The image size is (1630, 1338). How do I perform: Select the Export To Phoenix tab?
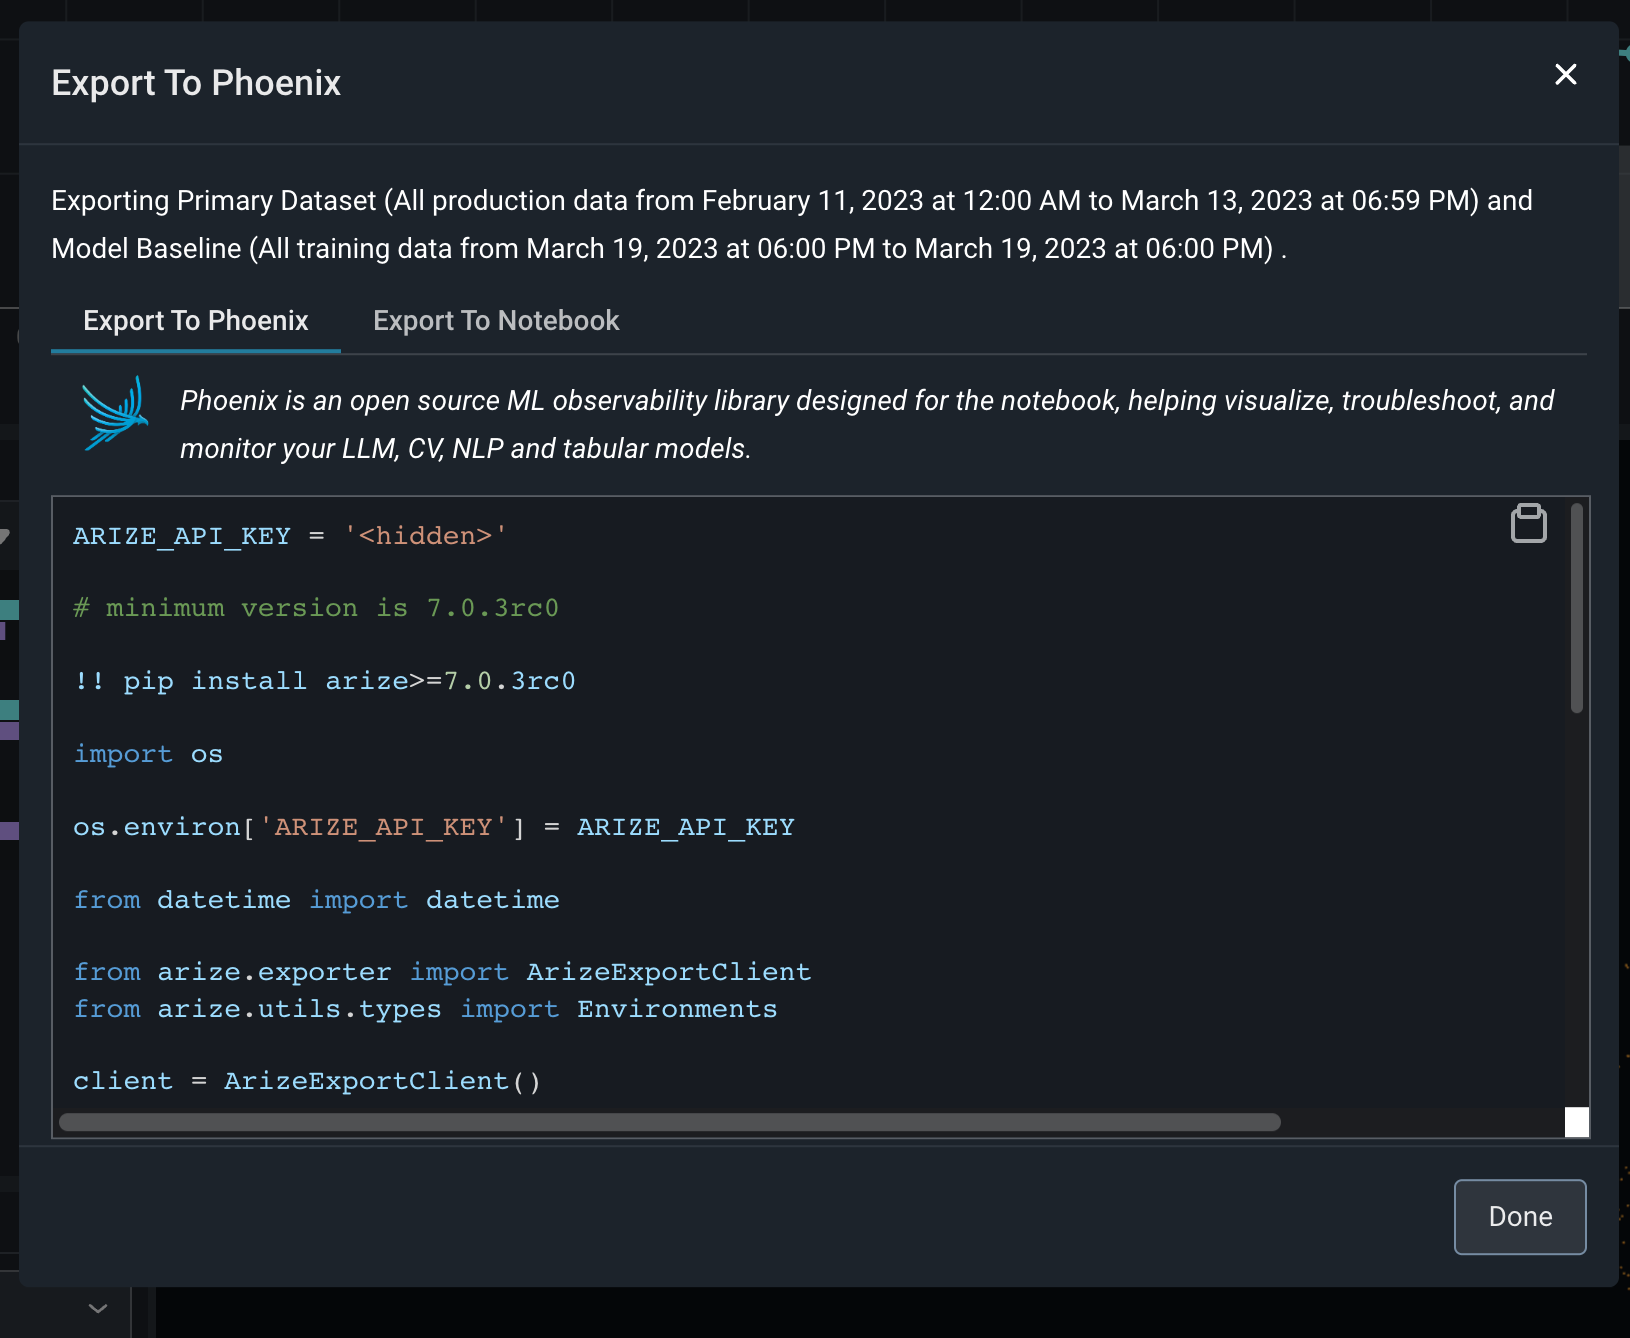pos(196,321)
